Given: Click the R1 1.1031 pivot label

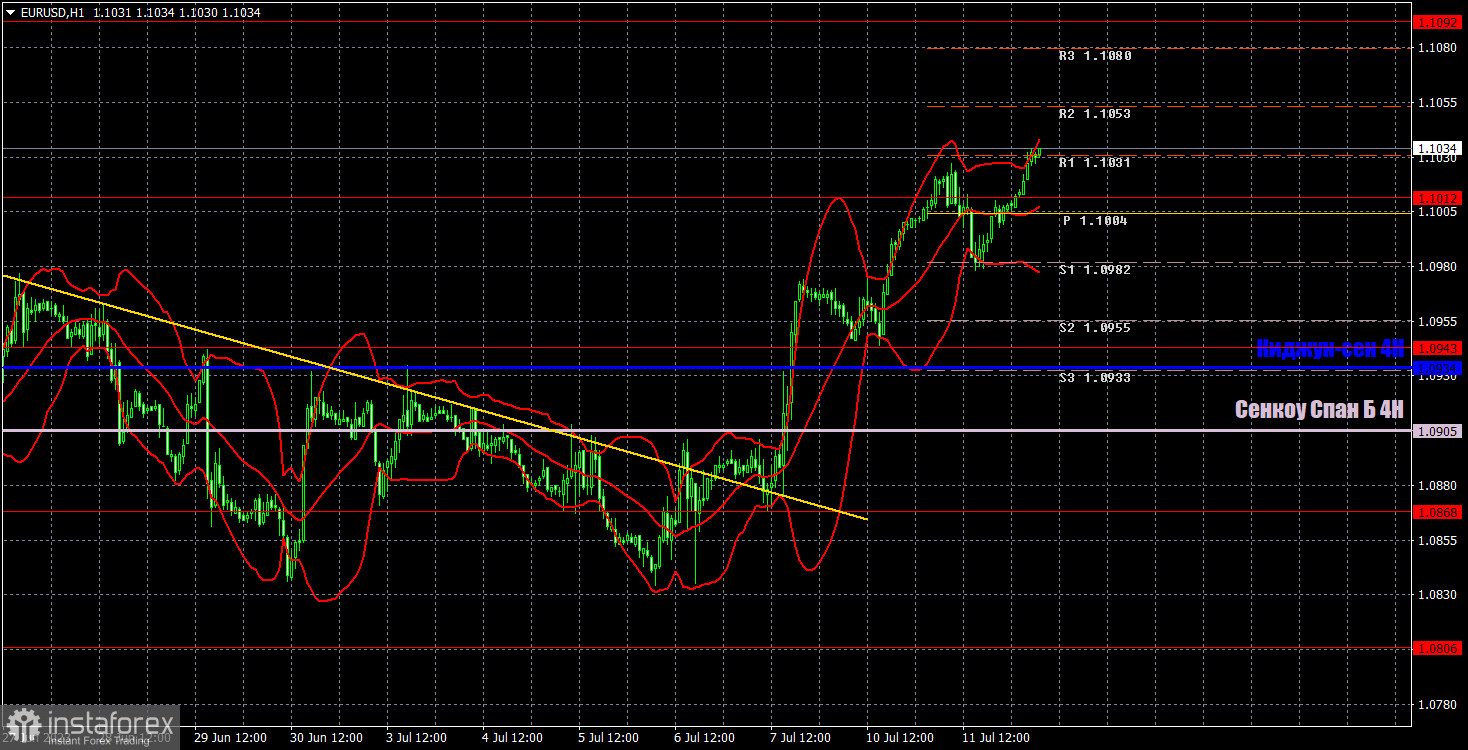Looking at the screenshot, I should (x=1095, y=162).
